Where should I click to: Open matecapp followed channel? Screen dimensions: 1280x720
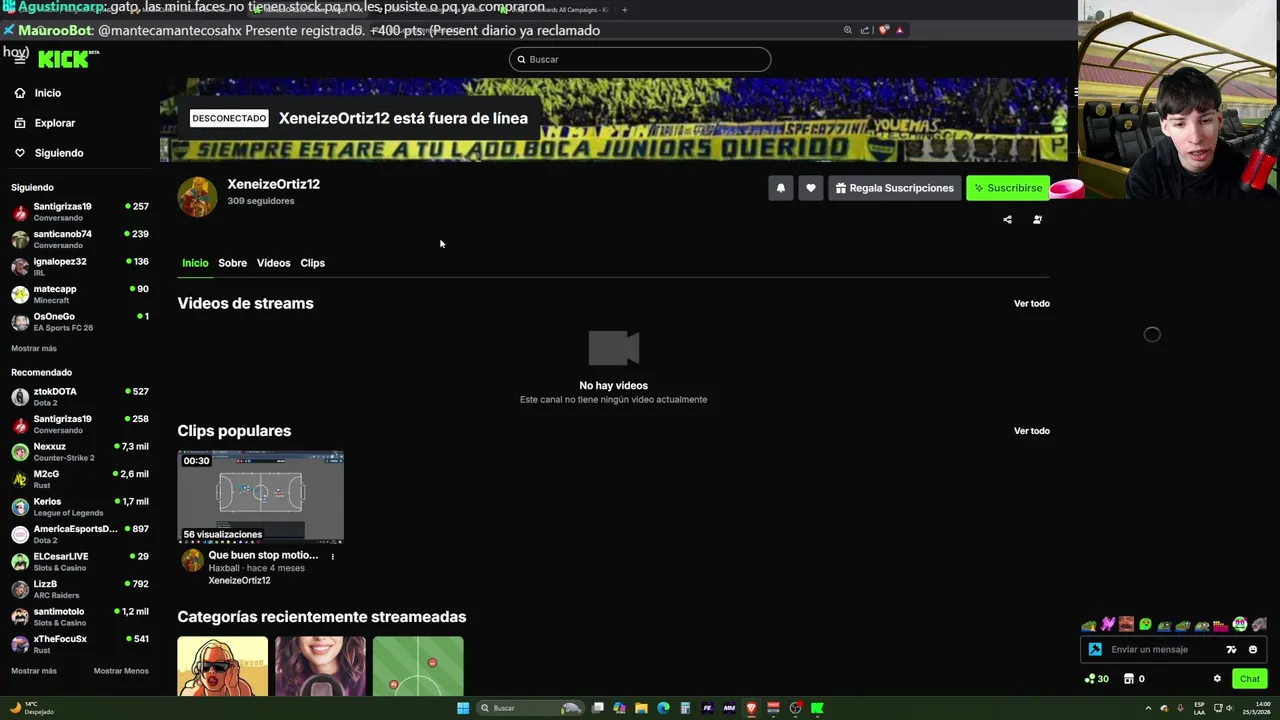pos(80,295)
